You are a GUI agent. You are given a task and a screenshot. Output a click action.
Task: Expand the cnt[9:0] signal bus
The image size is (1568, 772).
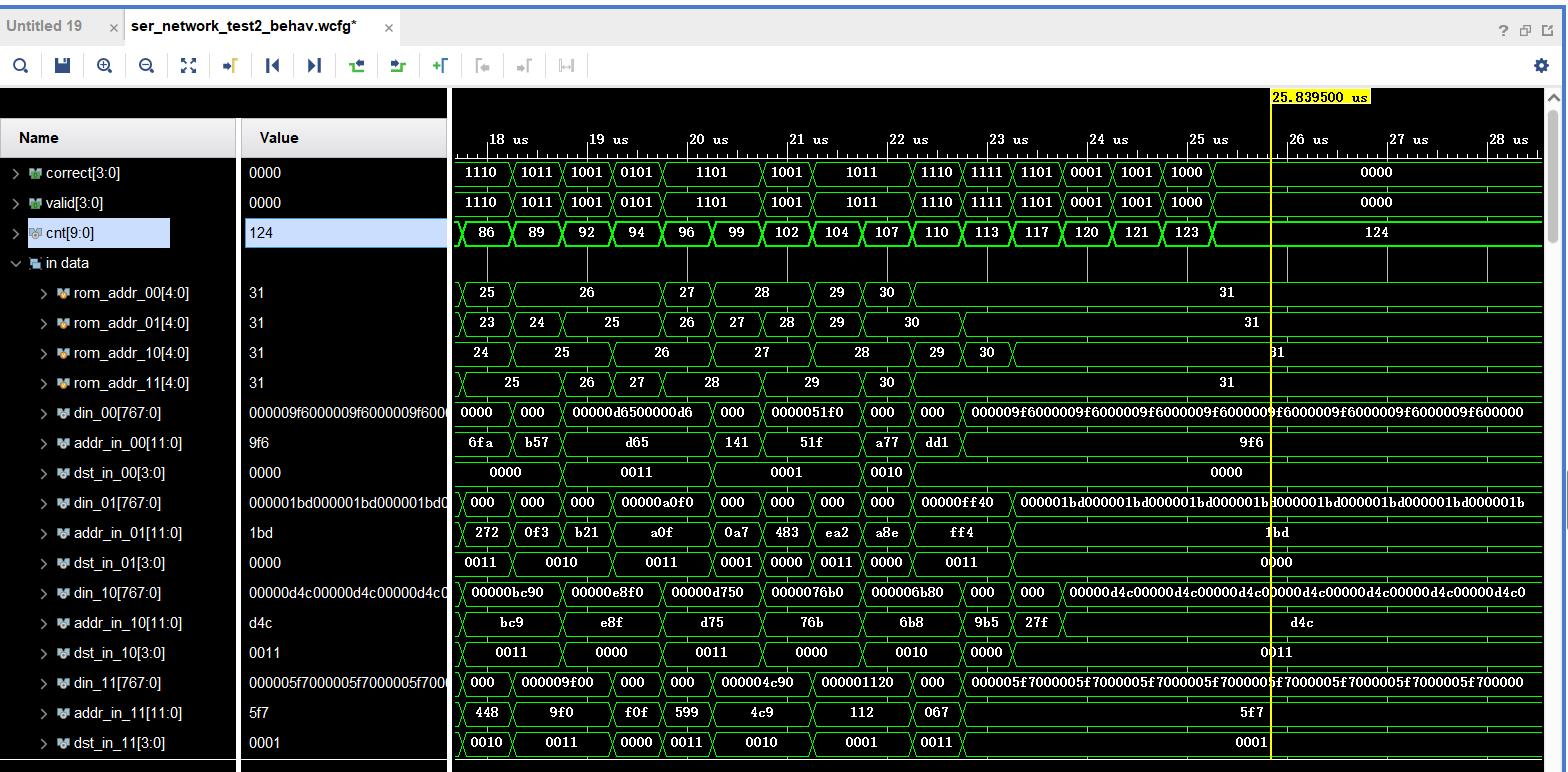point(15,233)
